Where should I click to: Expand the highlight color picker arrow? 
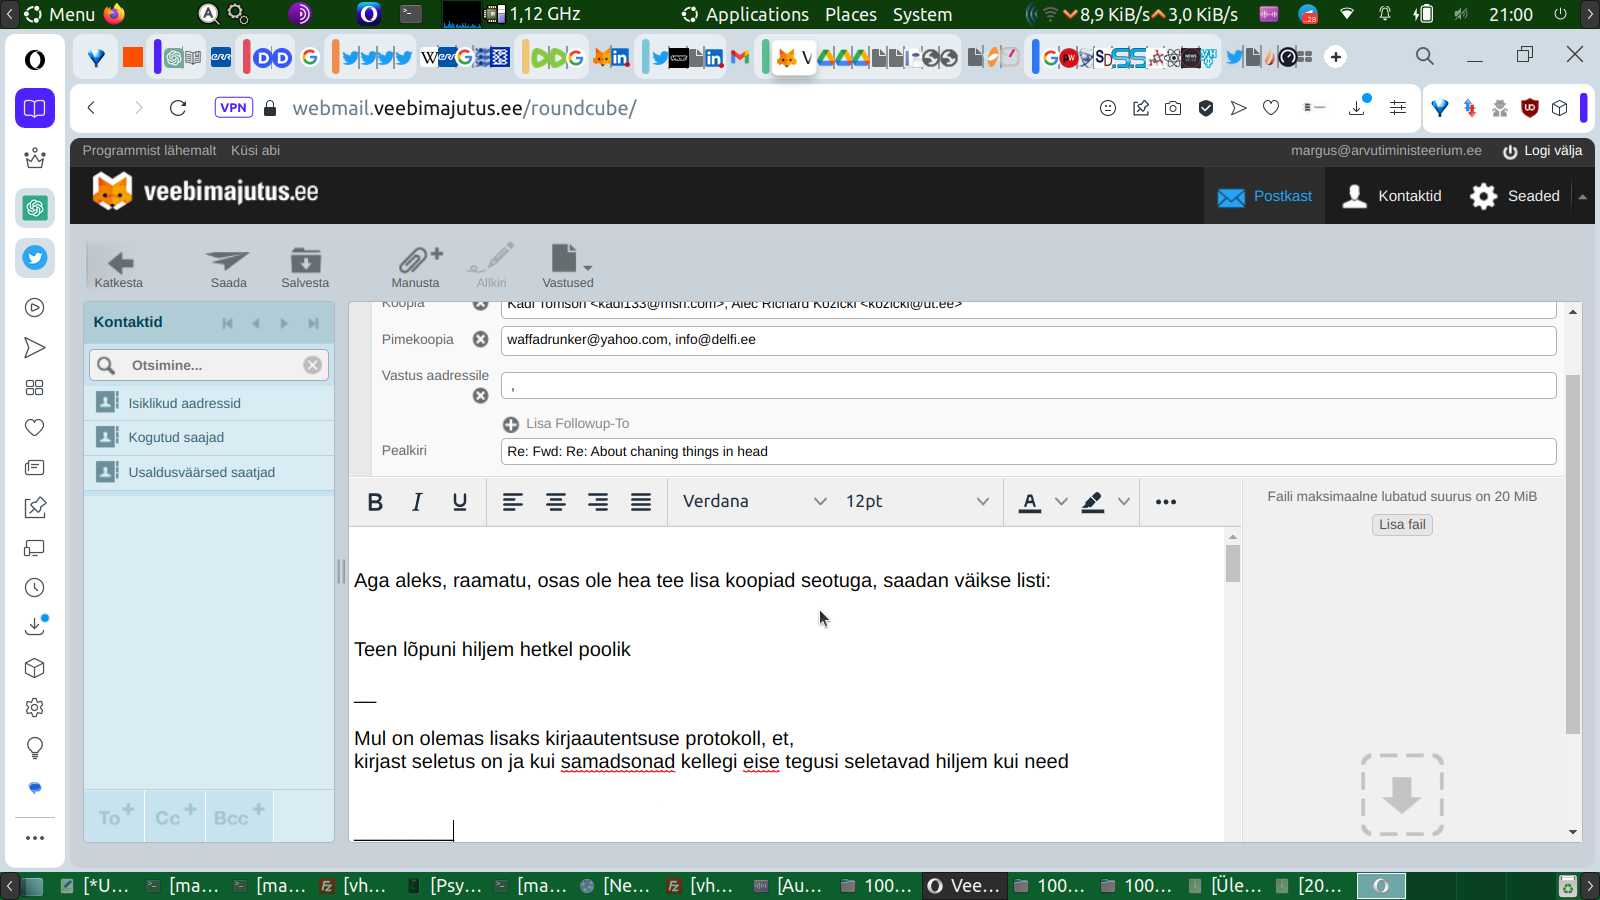click(1124, 502)
